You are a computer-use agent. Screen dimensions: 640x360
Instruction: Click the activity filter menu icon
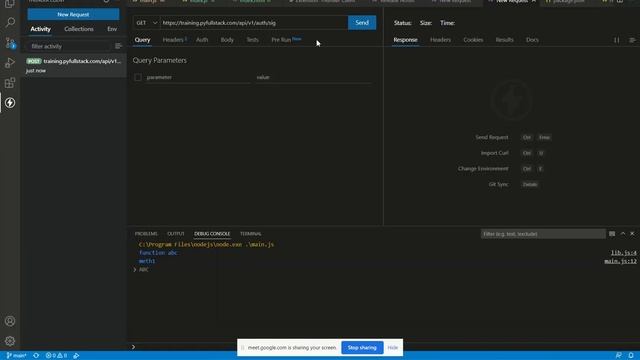pyautogui.click(x=118, y=46)
